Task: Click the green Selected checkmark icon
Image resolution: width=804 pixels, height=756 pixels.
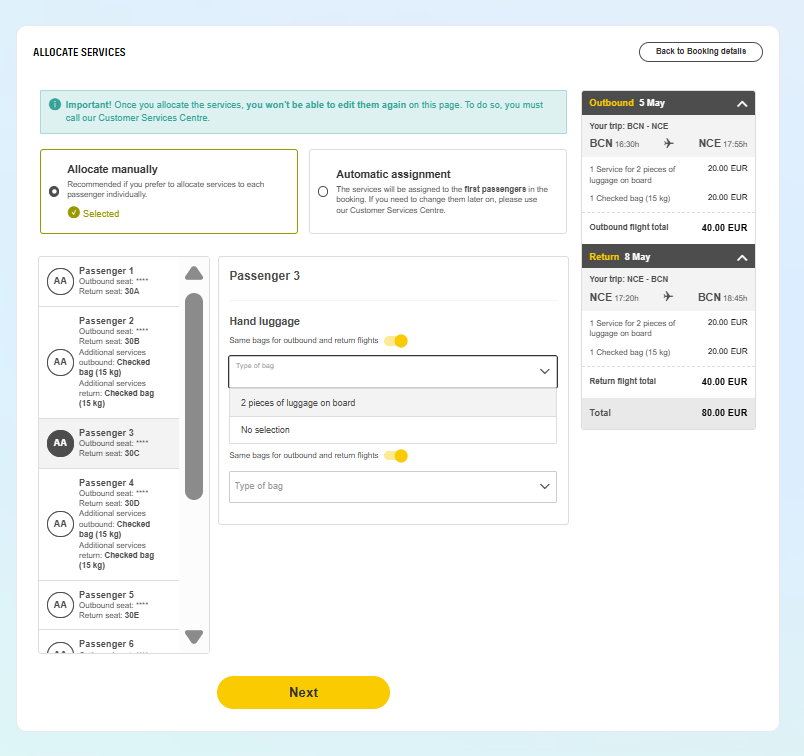Action: point(73,213)
